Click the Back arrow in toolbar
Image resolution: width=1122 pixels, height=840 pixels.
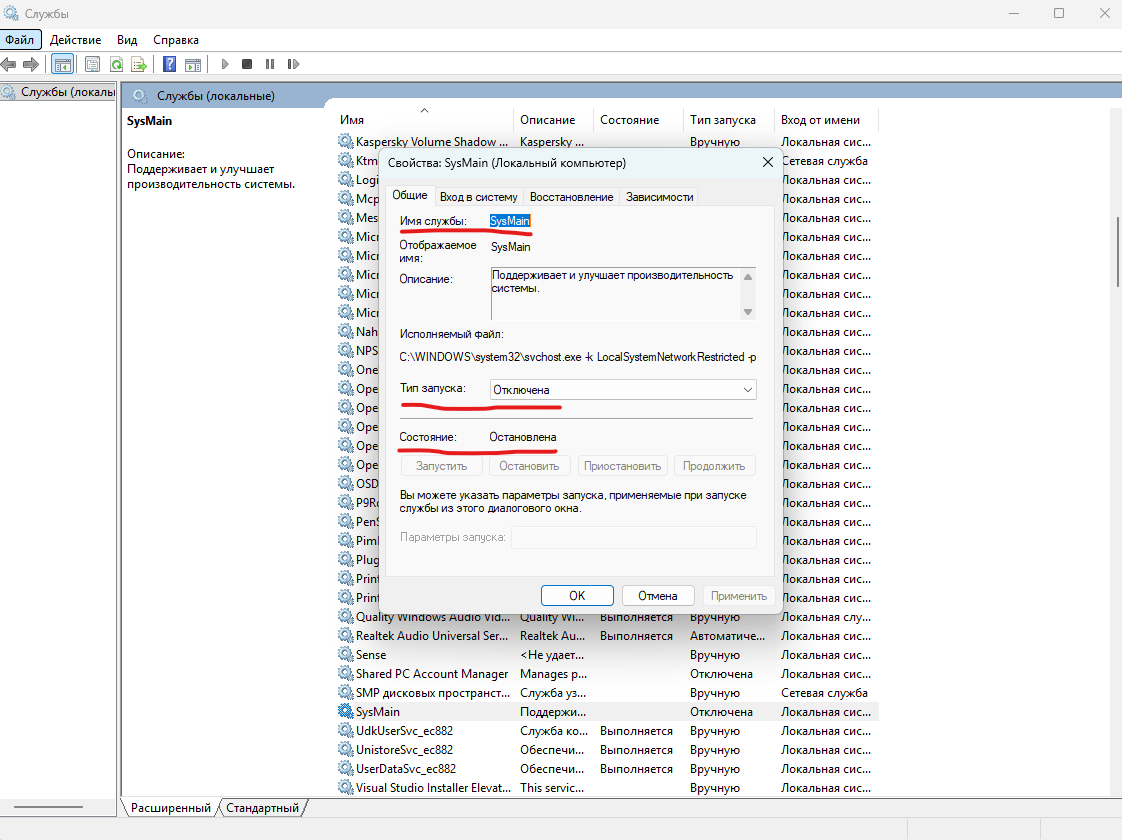[x=9, y=64]
